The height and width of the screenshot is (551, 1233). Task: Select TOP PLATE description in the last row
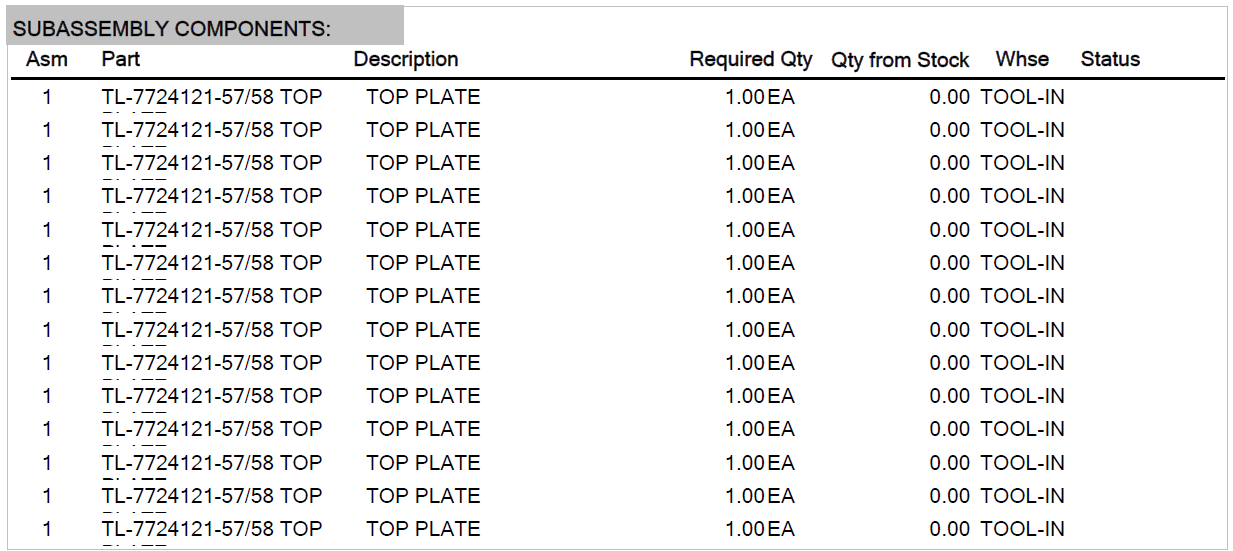coord(423,528)
